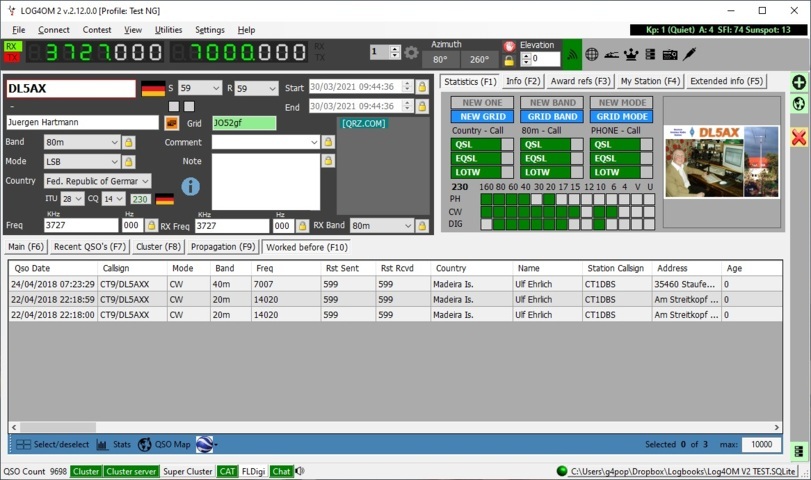This screenshot has width=811, height=480.
Task: Click the [QRZ.COM] link
Action: click(x=364, y=124)
